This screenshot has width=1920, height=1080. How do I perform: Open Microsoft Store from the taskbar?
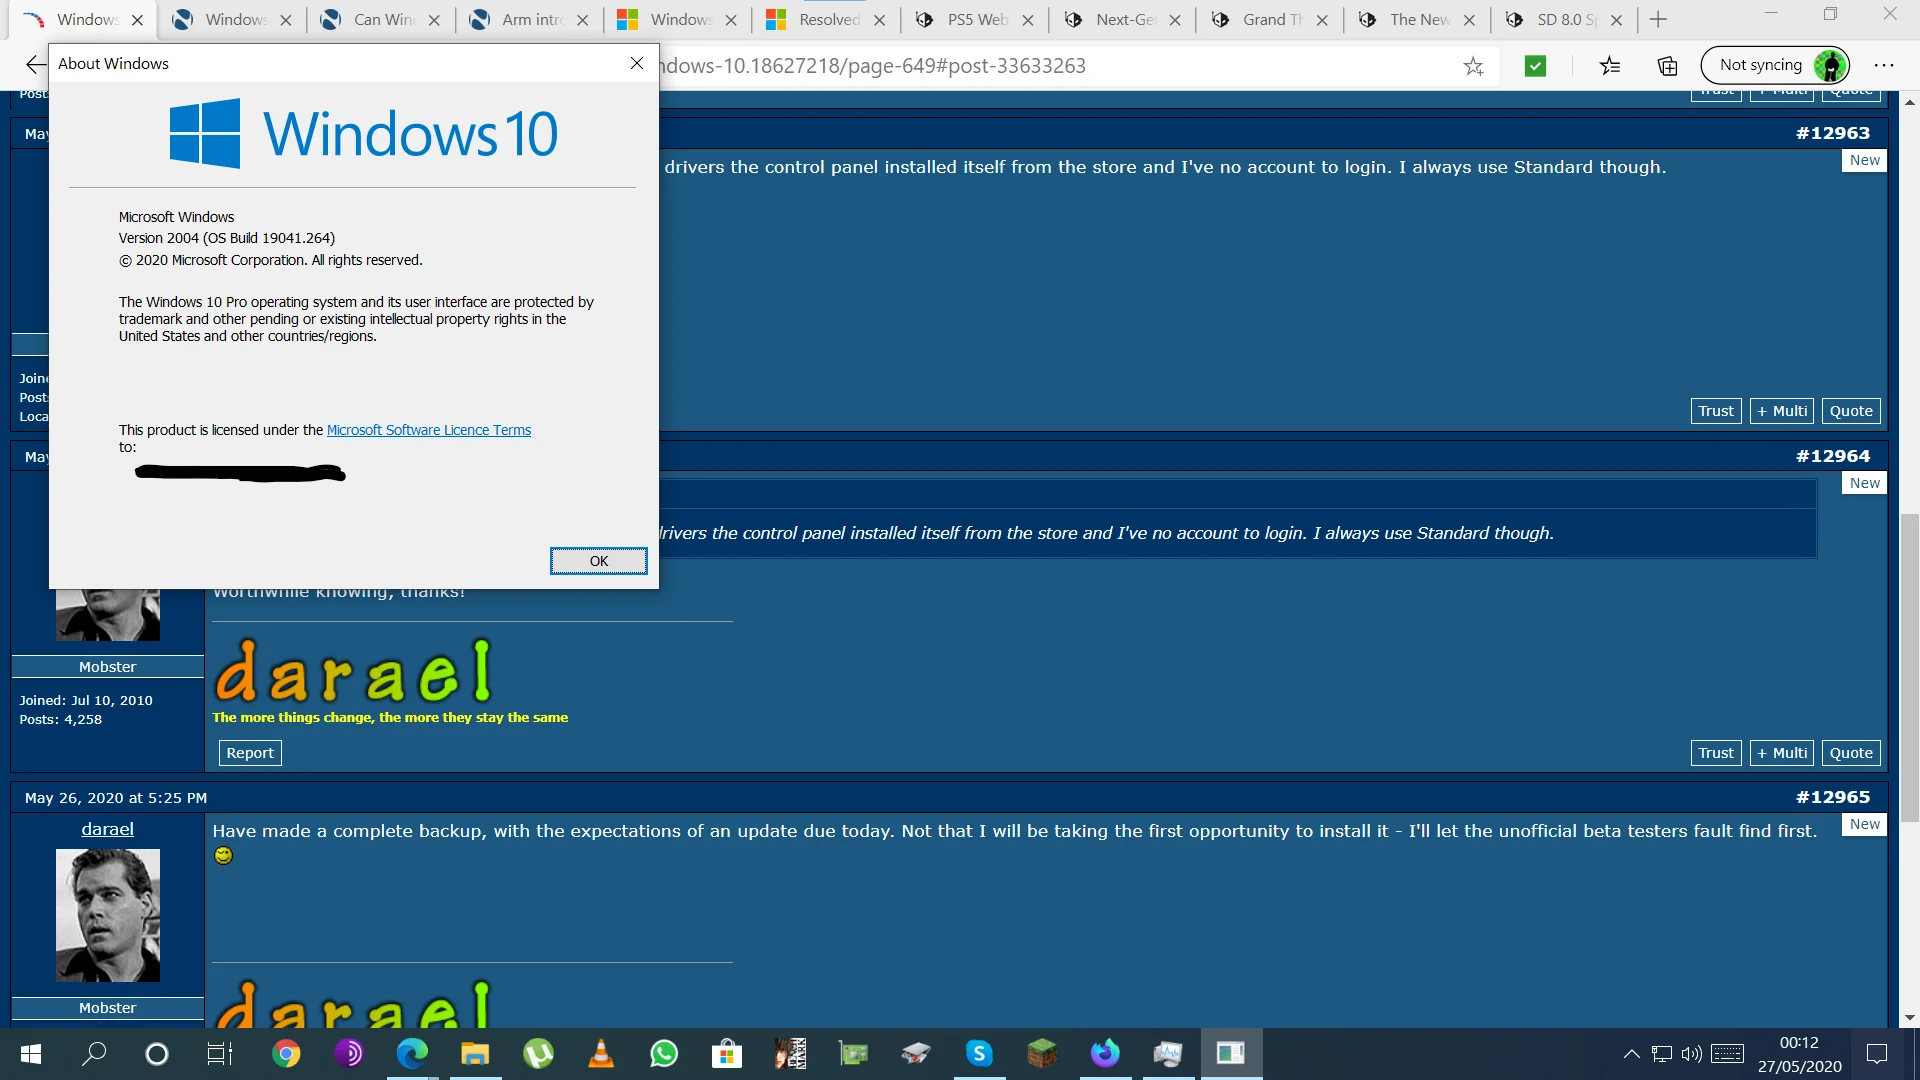tap(727, 1054)
